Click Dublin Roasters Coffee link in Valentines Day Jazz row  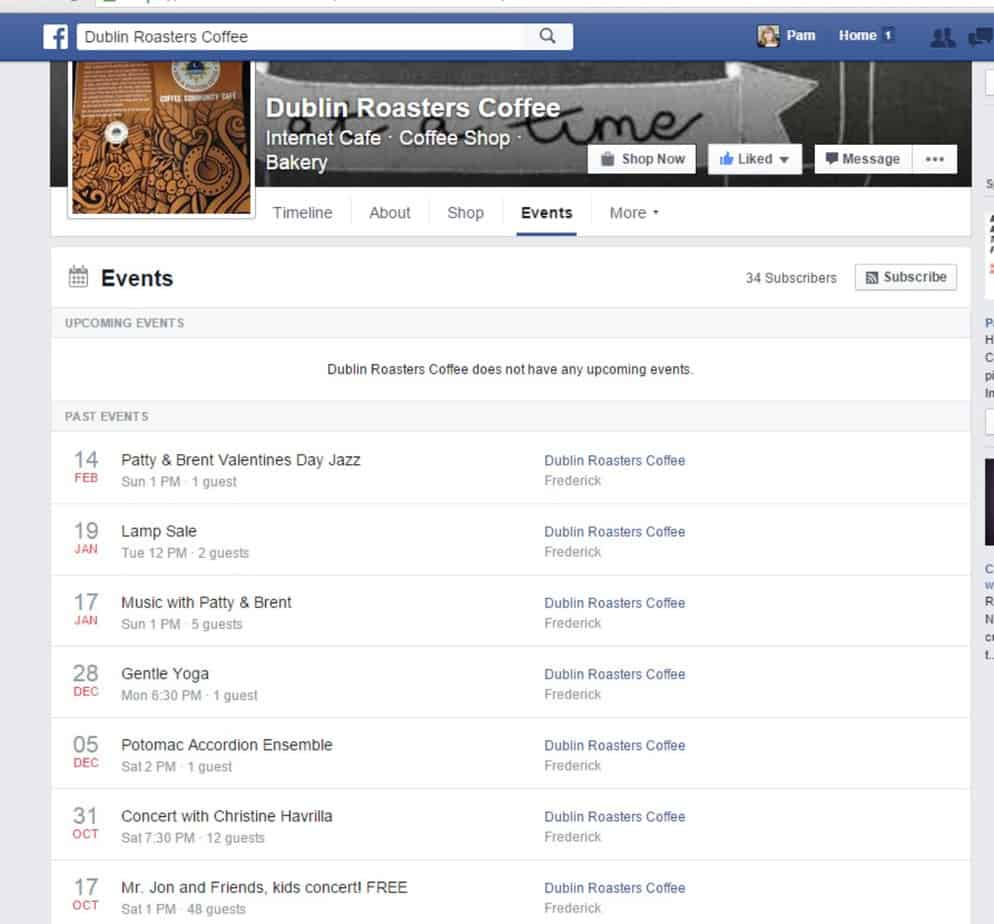pos(614,461)
